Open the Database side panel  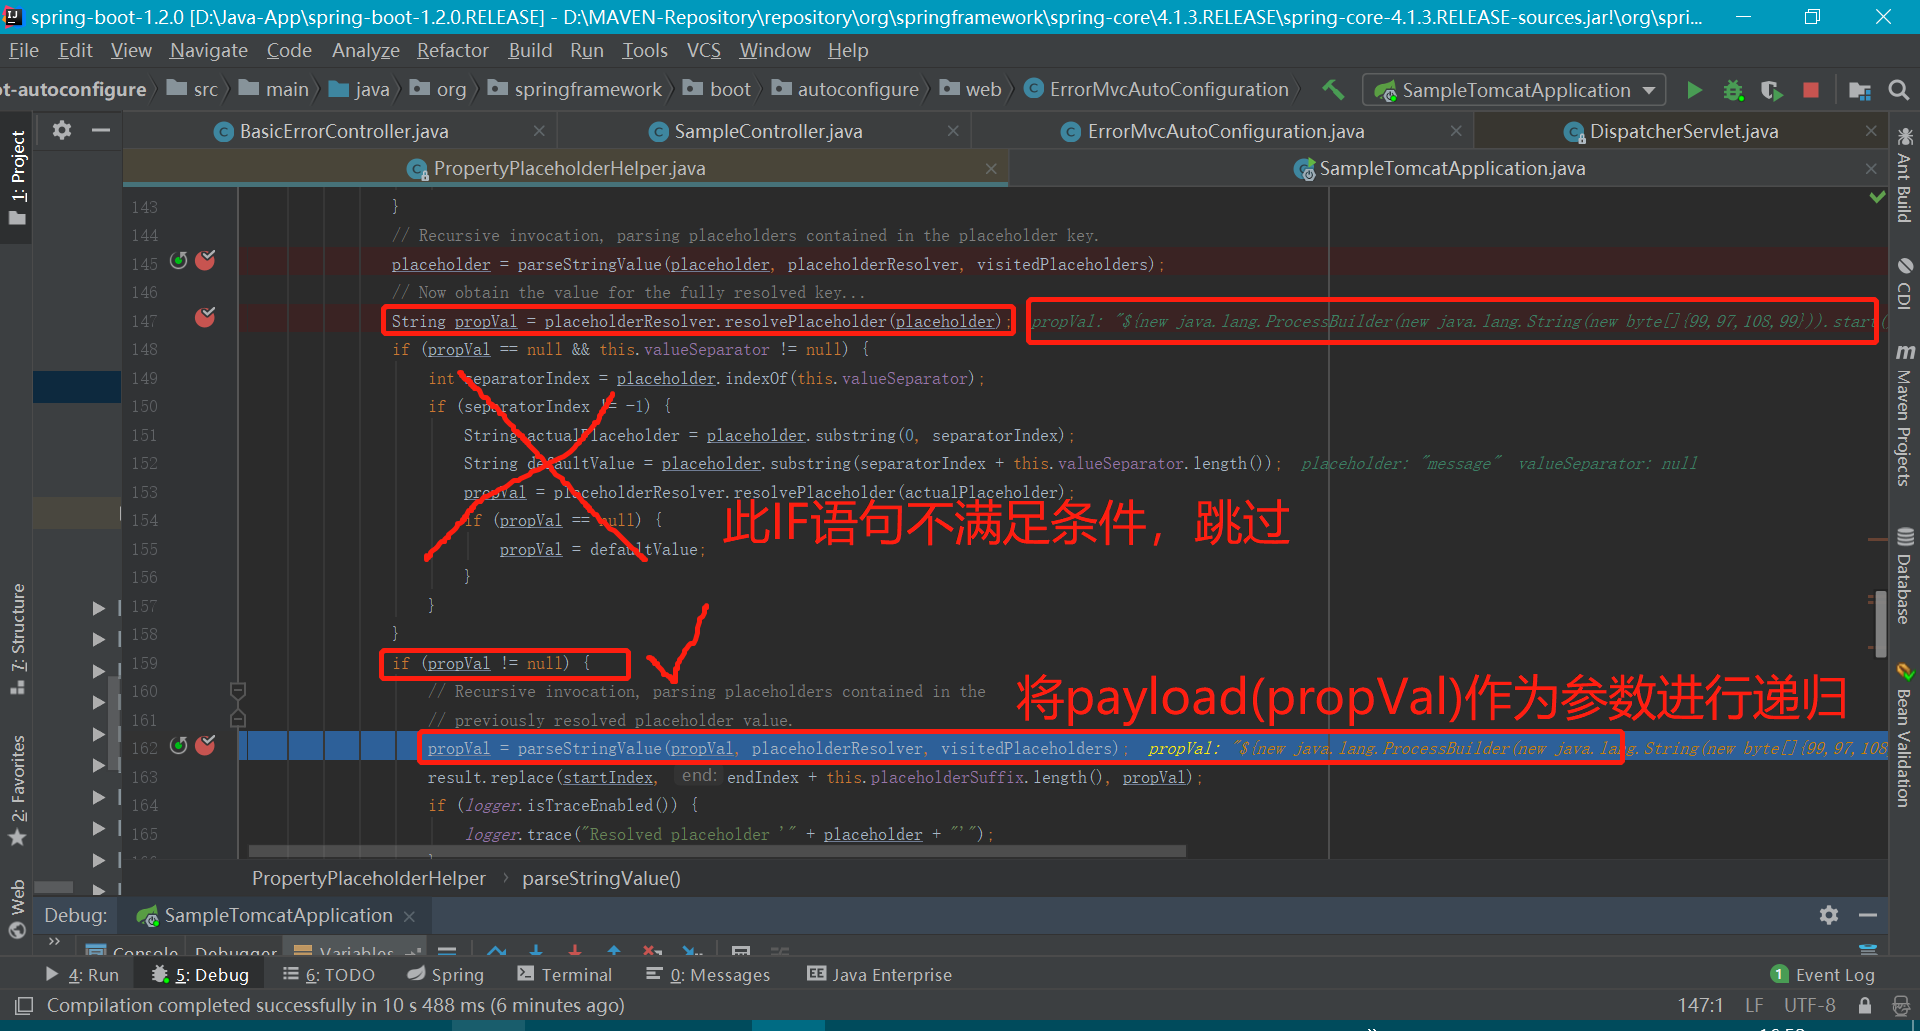(1904, 575)
